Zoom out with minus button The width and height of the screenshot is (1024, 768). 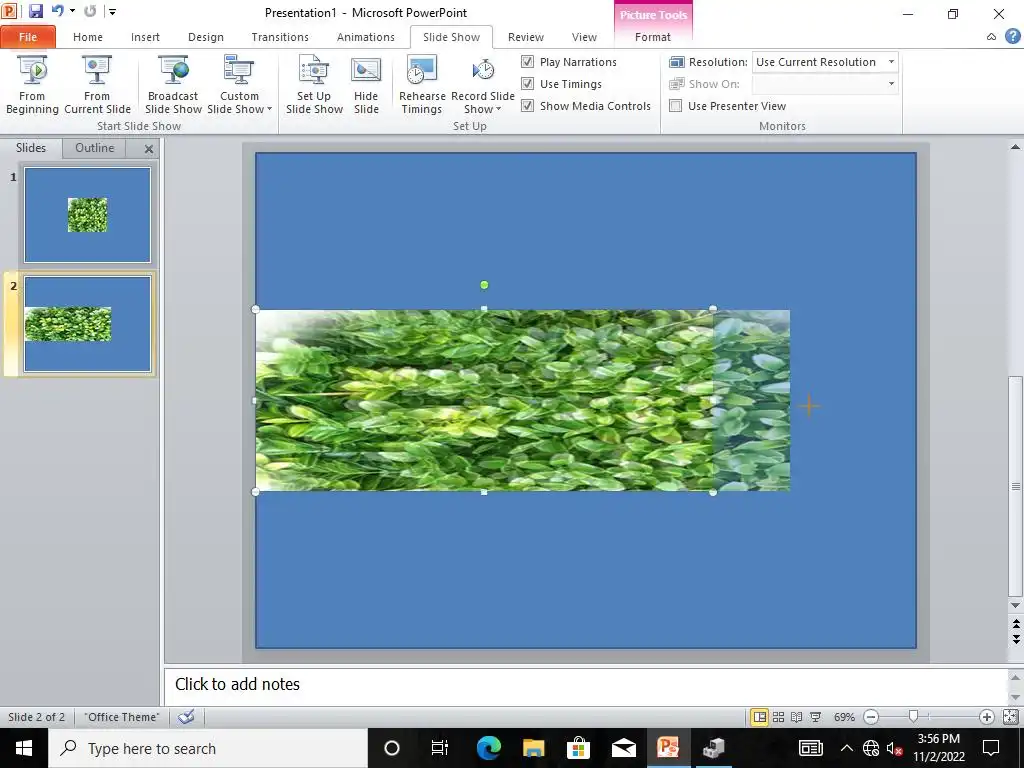point(871,717)
